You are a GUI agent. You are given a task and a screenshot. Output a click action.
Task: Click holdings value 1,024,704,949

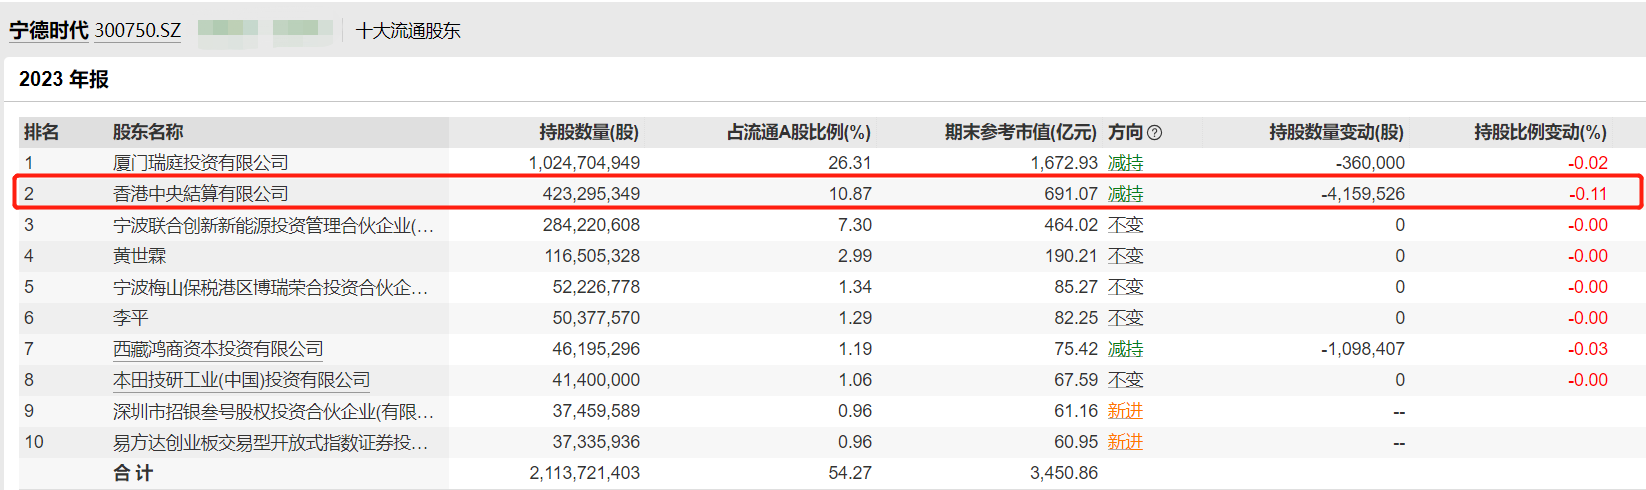(584, 163)
